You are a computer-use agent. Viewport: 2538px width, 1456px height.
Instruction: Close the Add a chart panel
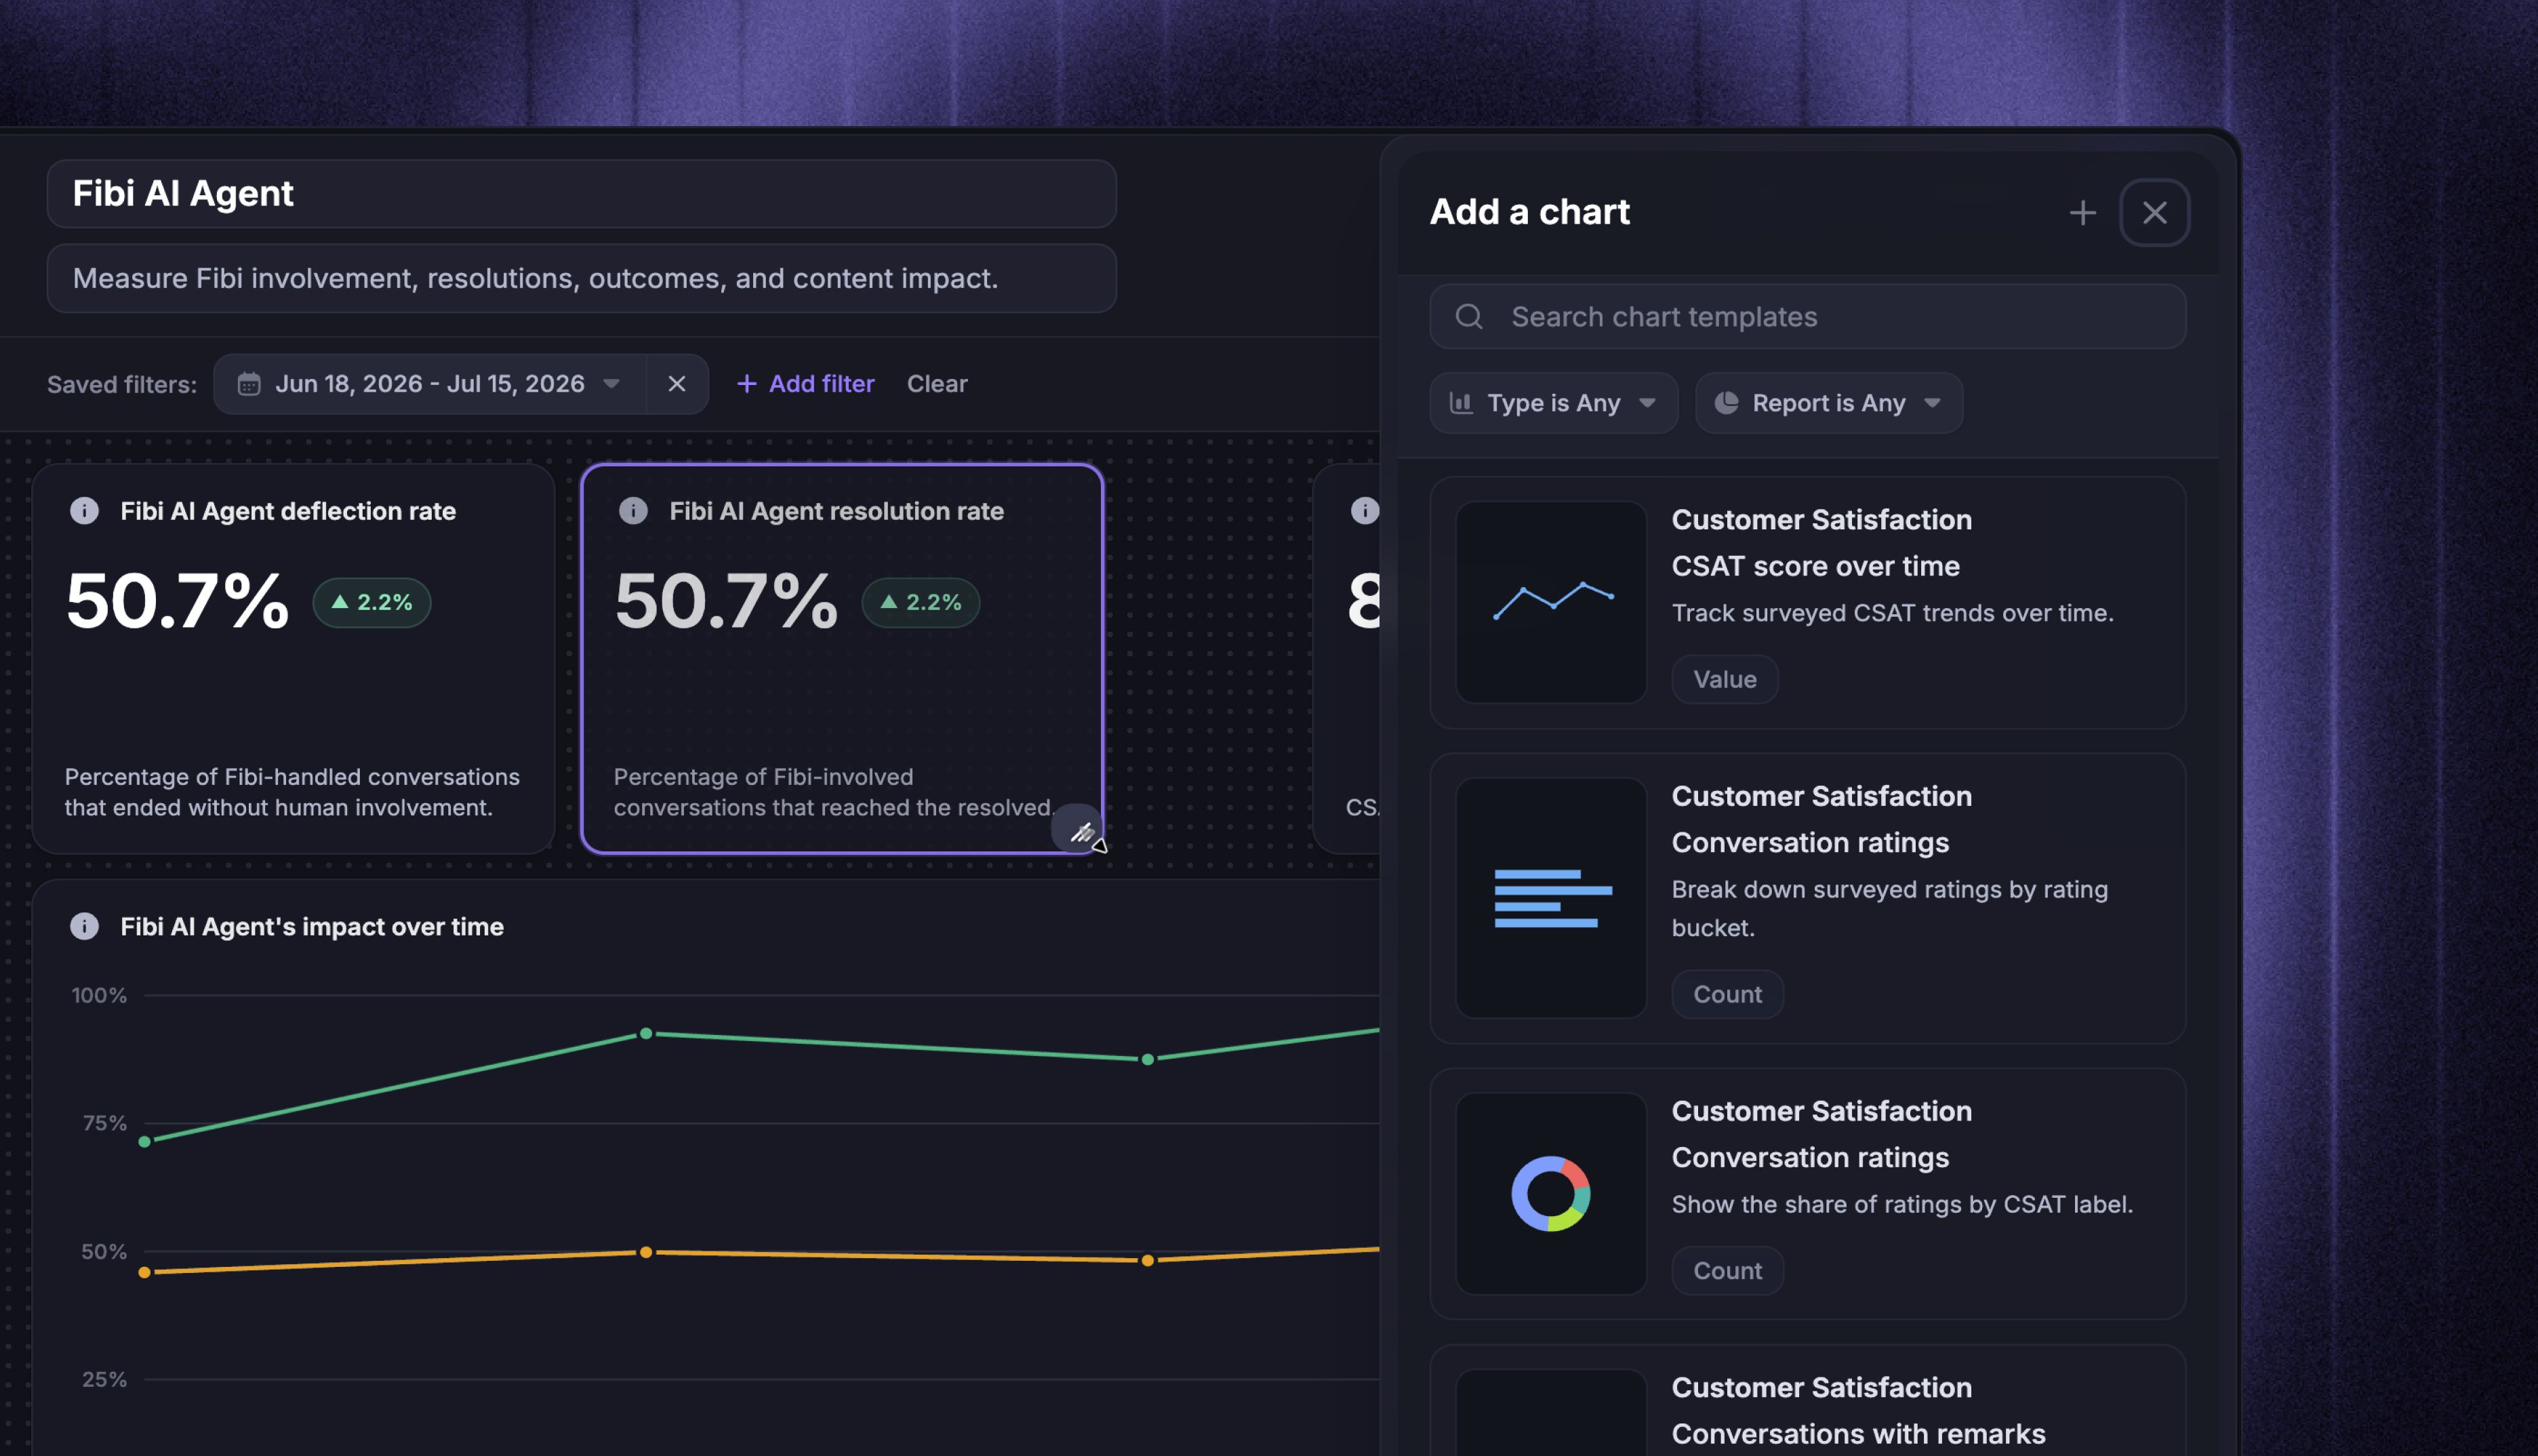(2154, 212)
